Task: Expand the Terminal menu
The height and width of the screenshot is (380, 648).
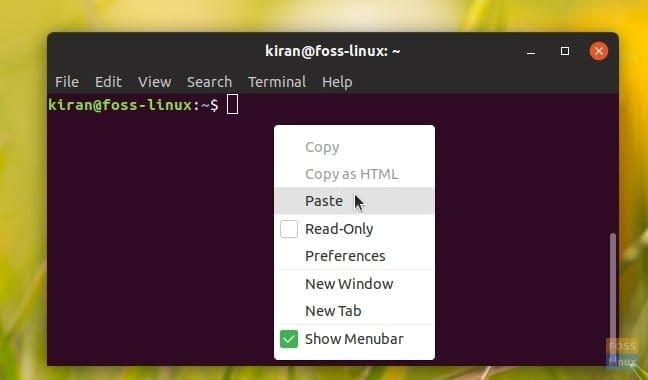Action: tap(277, 82)
